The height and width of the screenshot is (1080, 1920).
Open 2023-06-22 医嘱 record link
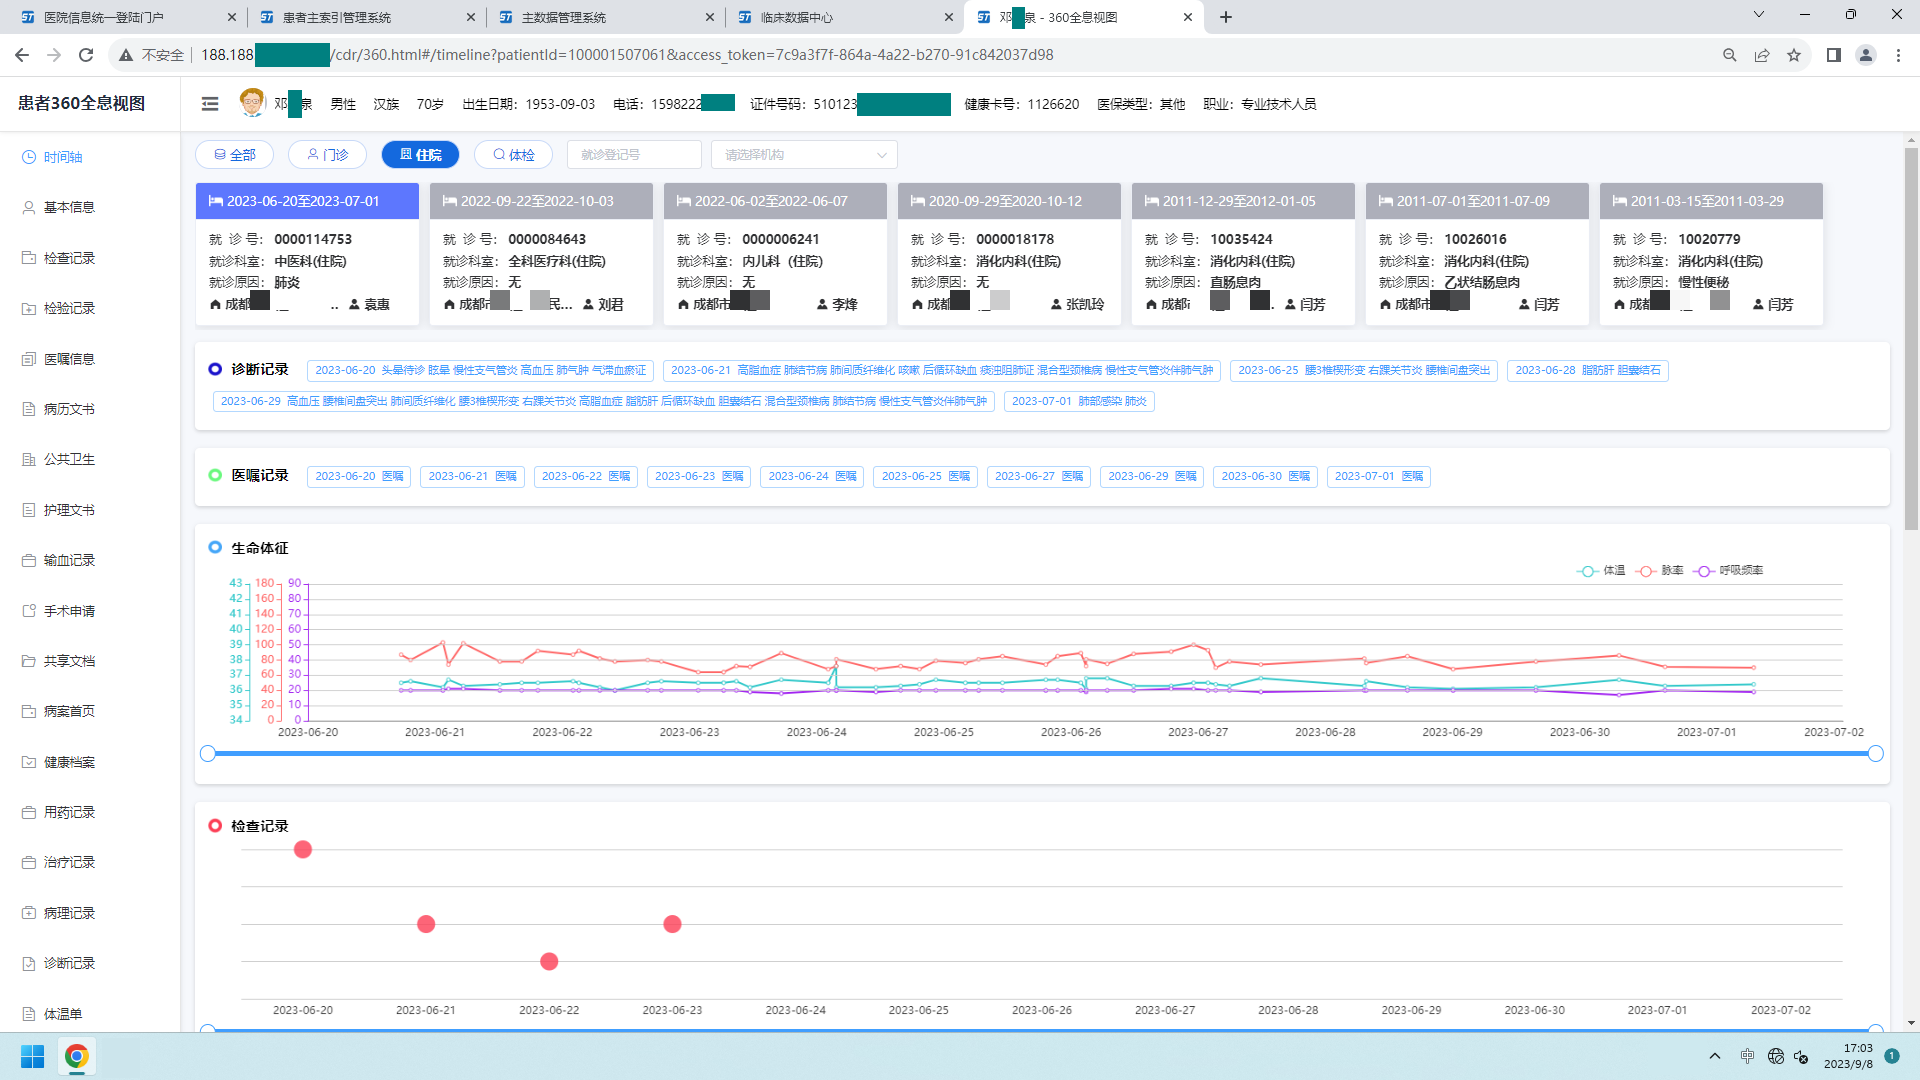click(585, 477)
